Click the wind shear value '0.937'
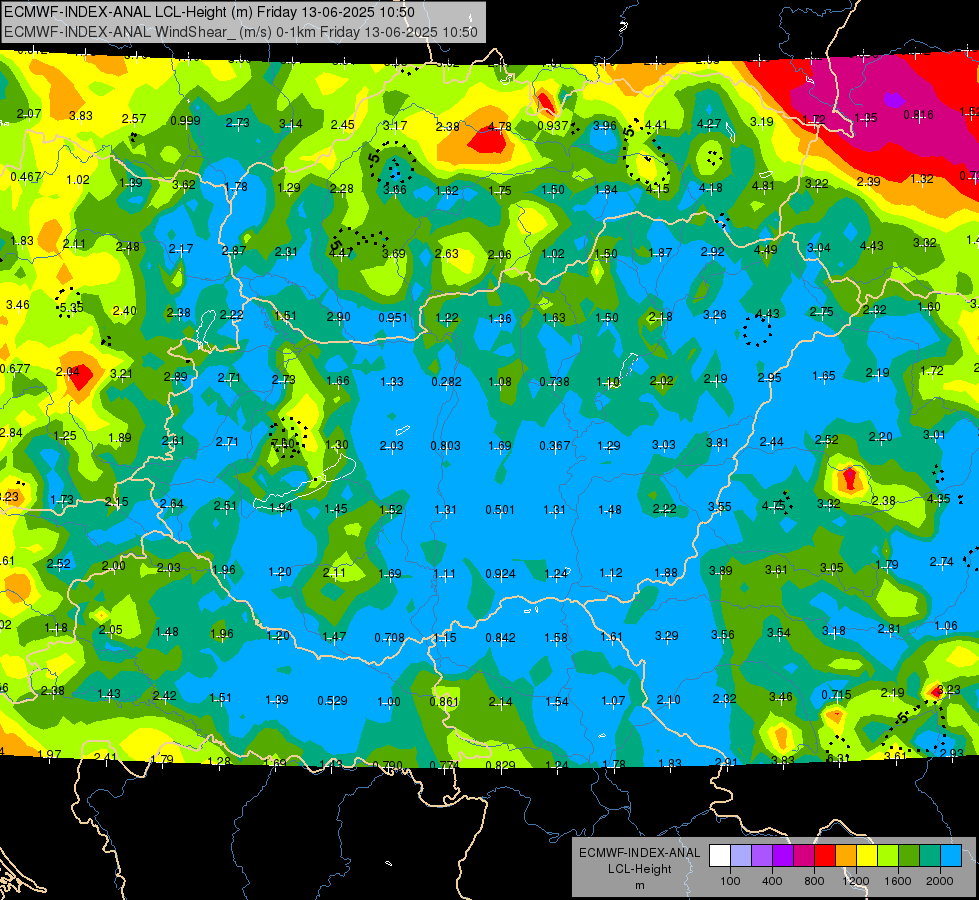Image resolution: width=979 pixels, height=900 pixels. [553, 126]
